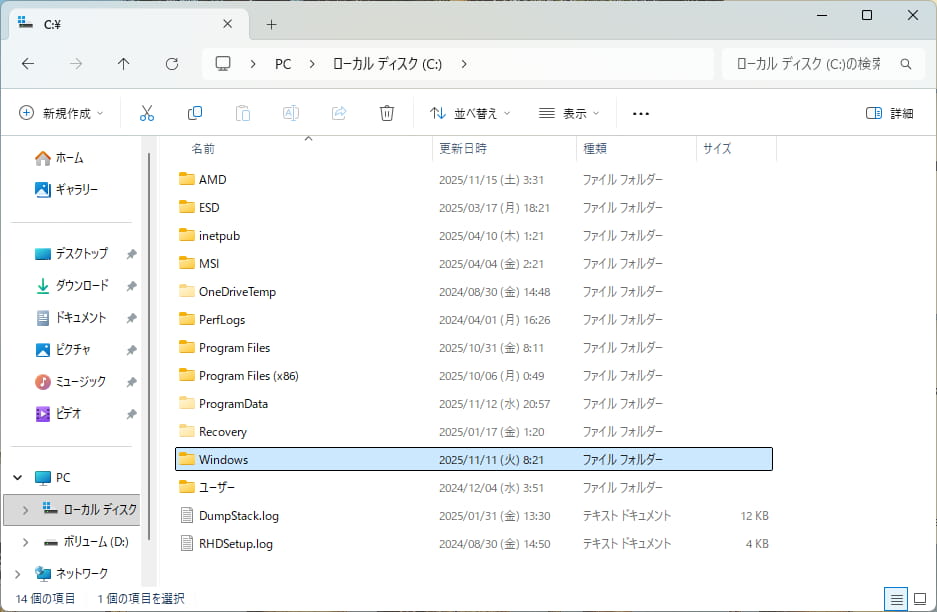The width and height of the screenshot is (937, 612).
Task: Open the 表示 view dropdown
Action: [569, 113]
